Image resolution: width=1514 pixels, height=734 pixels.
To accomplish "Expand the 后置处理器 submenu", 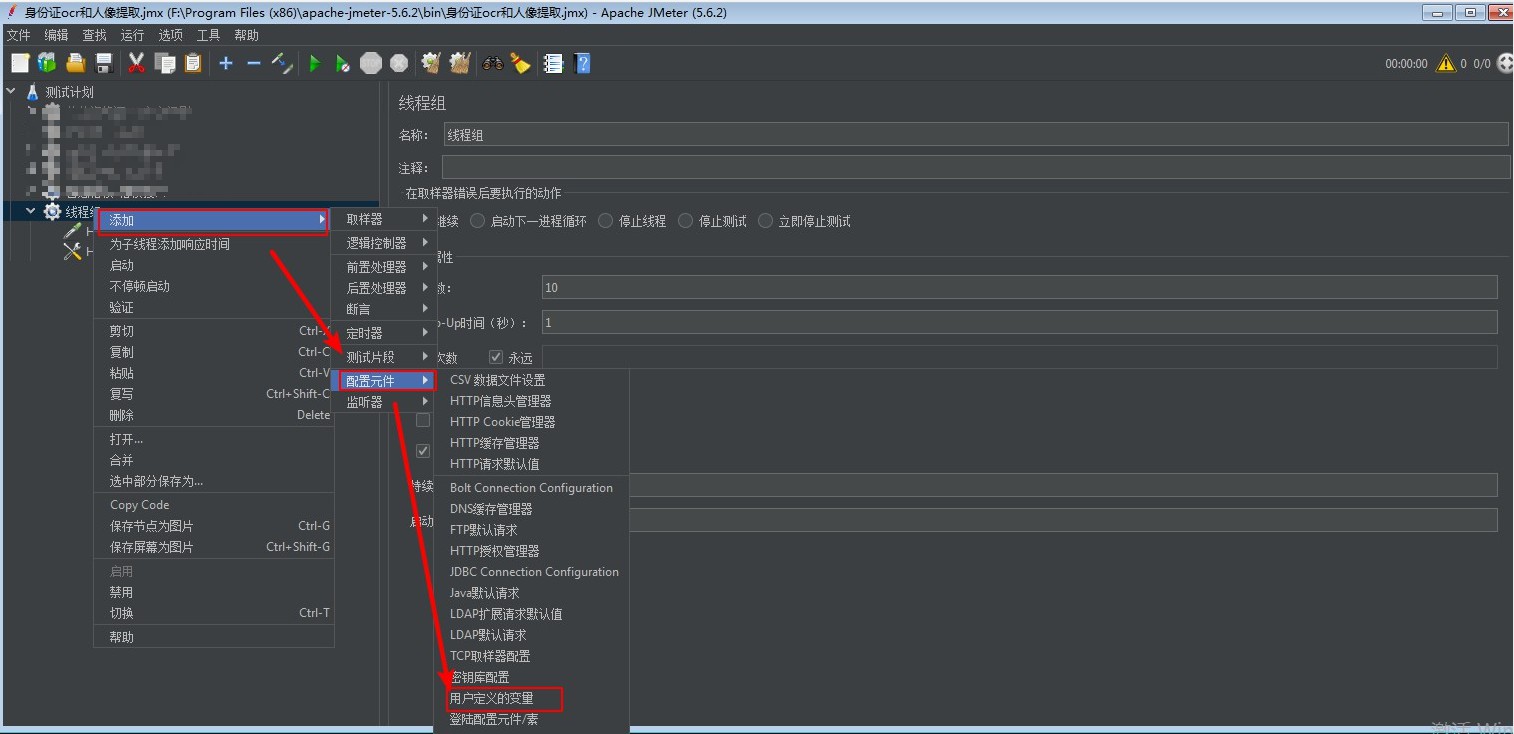I will pyautogui.click(x=384, y=288).
